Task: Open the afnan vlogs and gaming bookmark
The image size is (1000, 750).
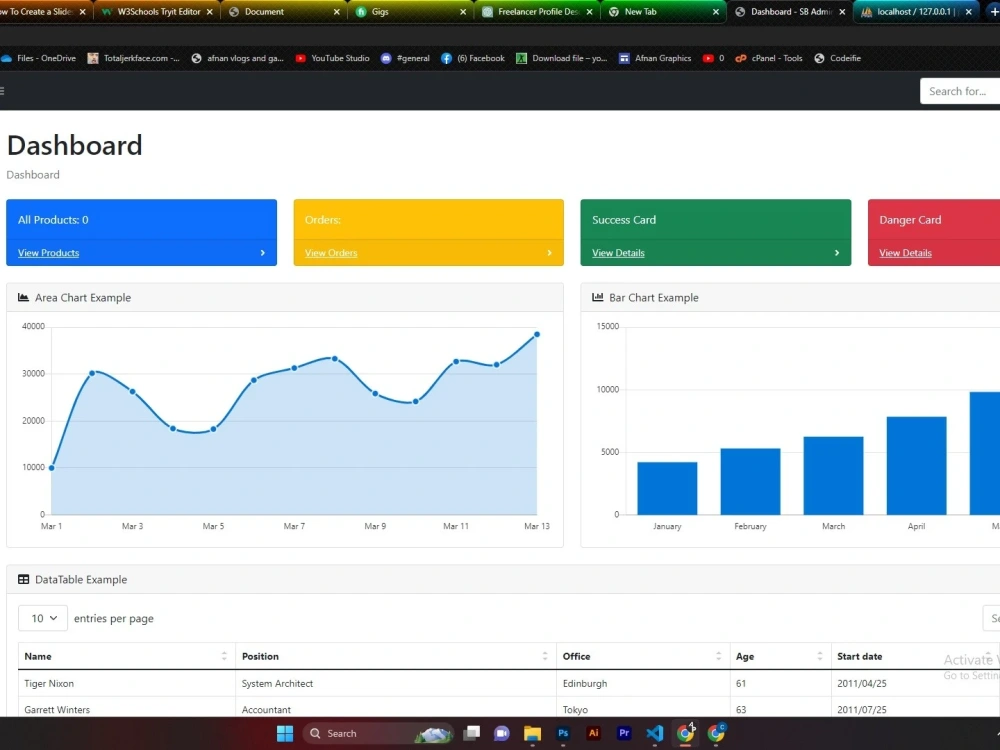Action: tap(237, 58)
